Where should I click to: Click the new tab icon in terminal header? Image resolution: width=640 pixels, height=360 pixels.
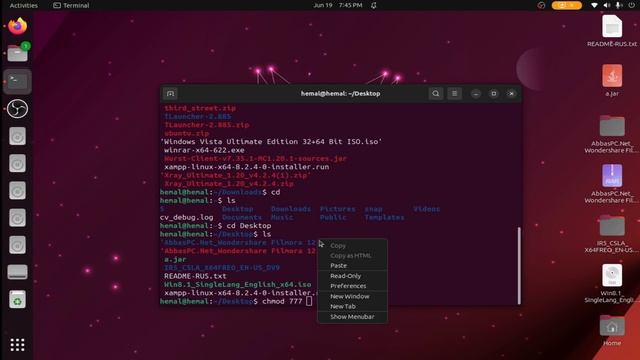(170, 93)
